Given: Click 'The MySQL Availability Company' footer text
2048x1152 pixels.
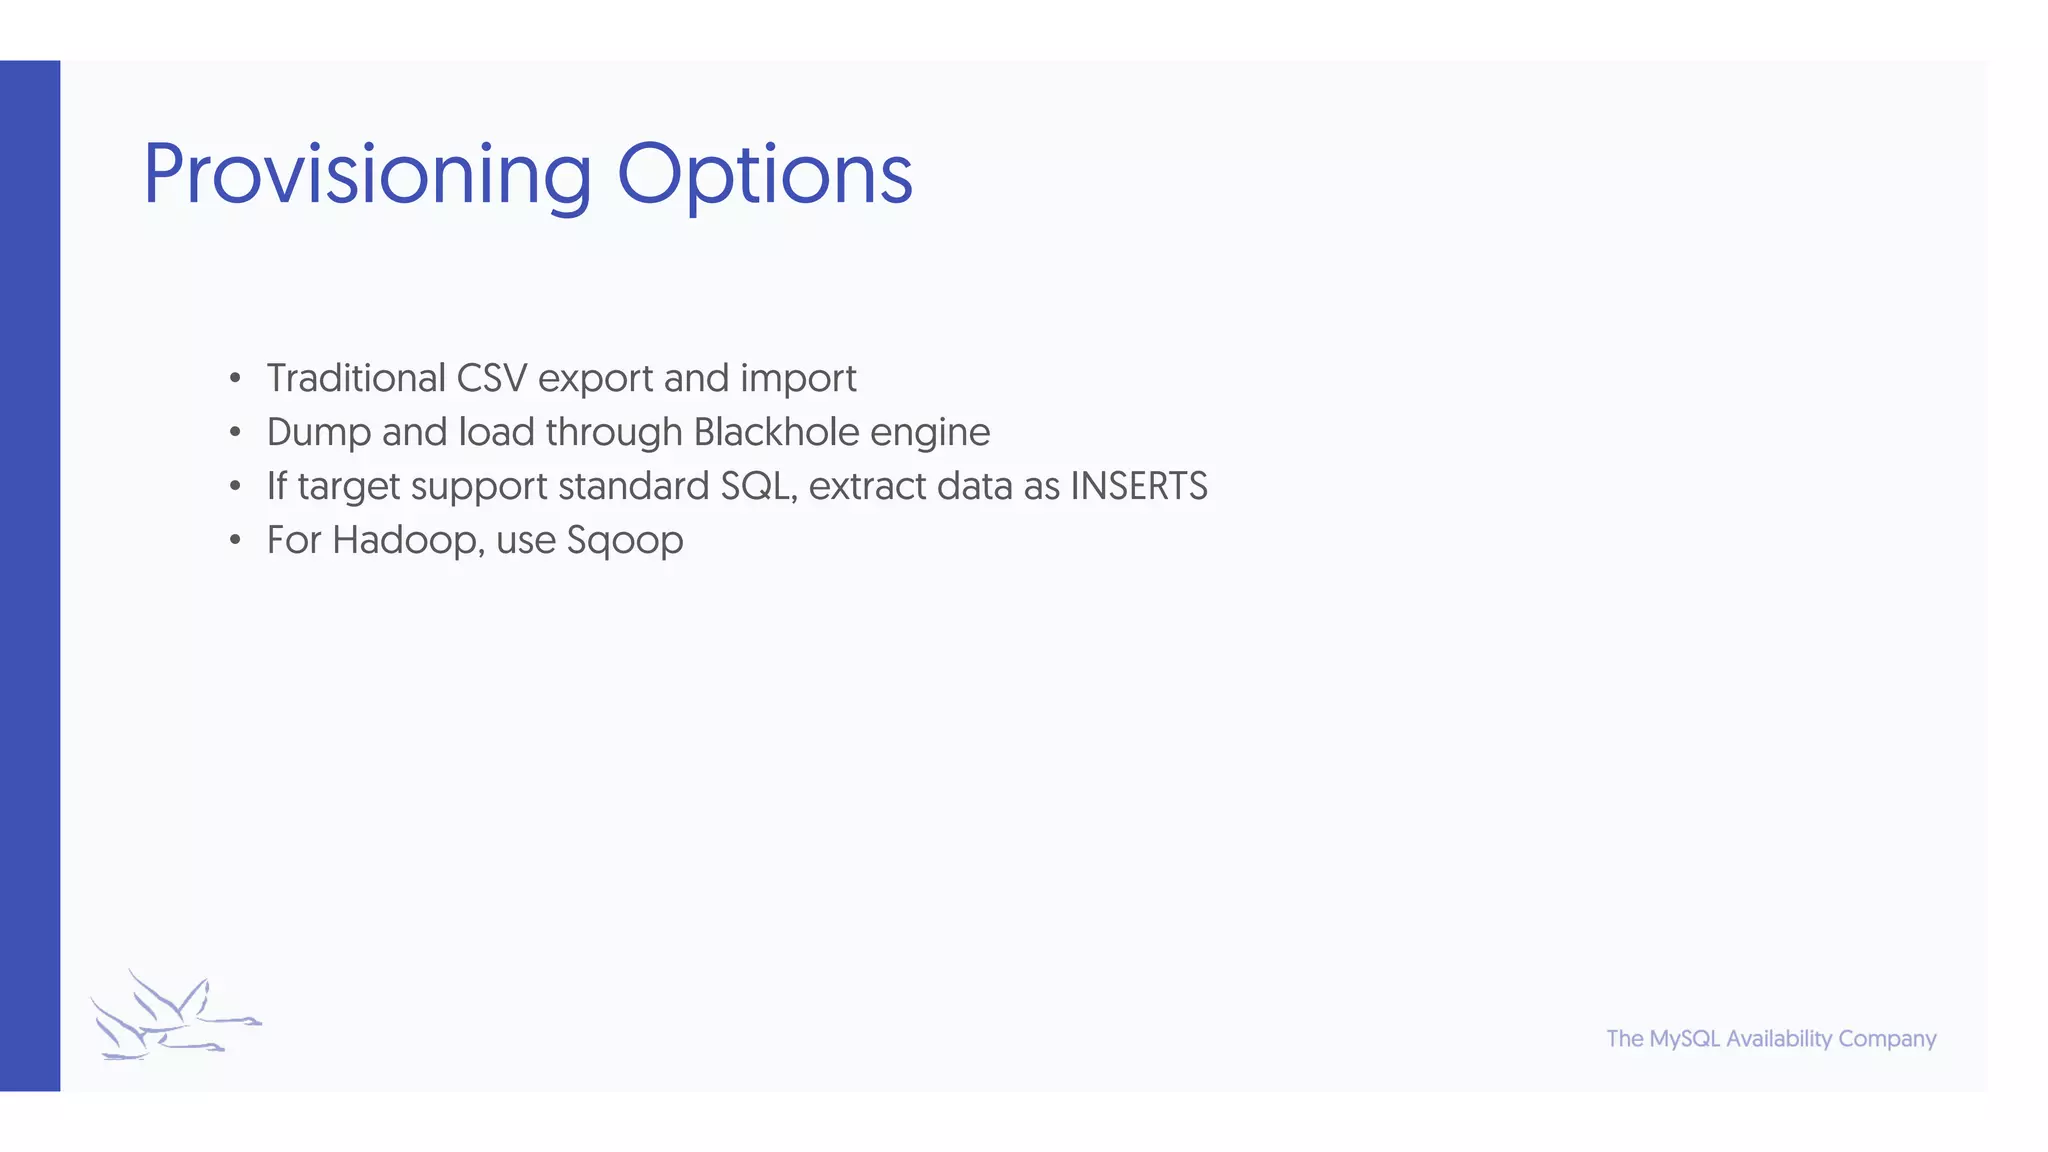Looking at the screenshot, I should [x=1771, y=1038].
